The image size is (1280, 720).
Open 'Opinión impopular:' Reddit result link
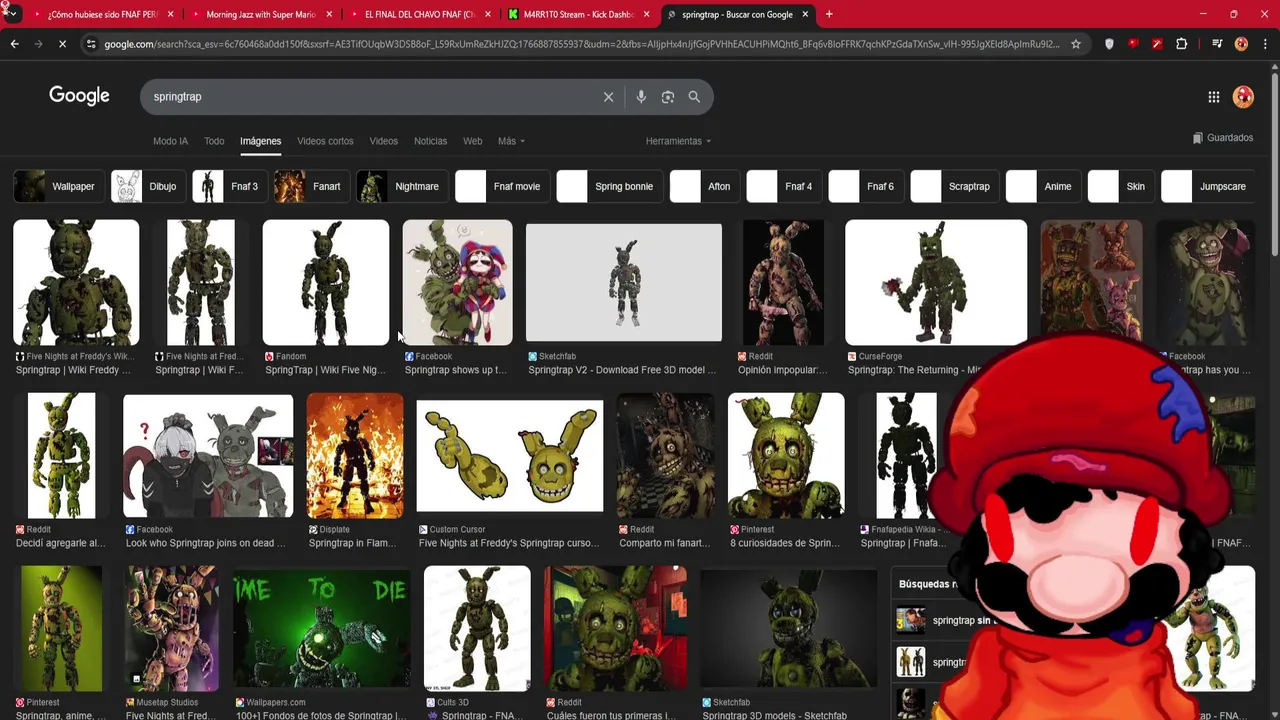point(782,370)
